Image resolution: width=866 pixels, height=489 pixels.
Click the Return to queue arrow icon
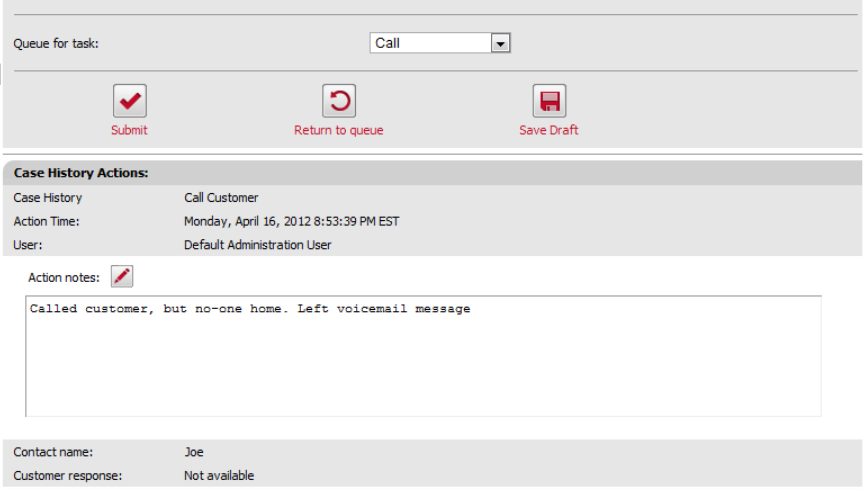(339, 101)
